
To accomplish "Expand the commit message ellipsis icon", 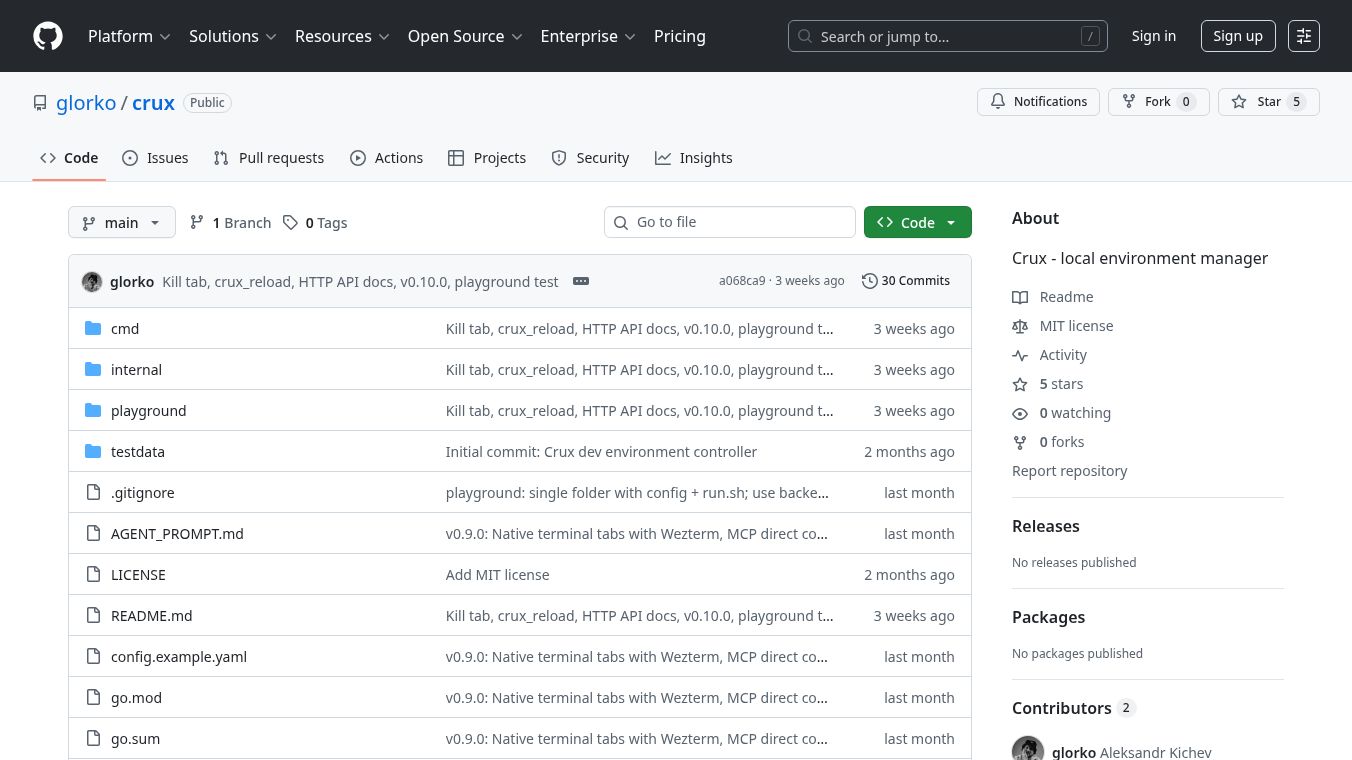I will point(581,281).
